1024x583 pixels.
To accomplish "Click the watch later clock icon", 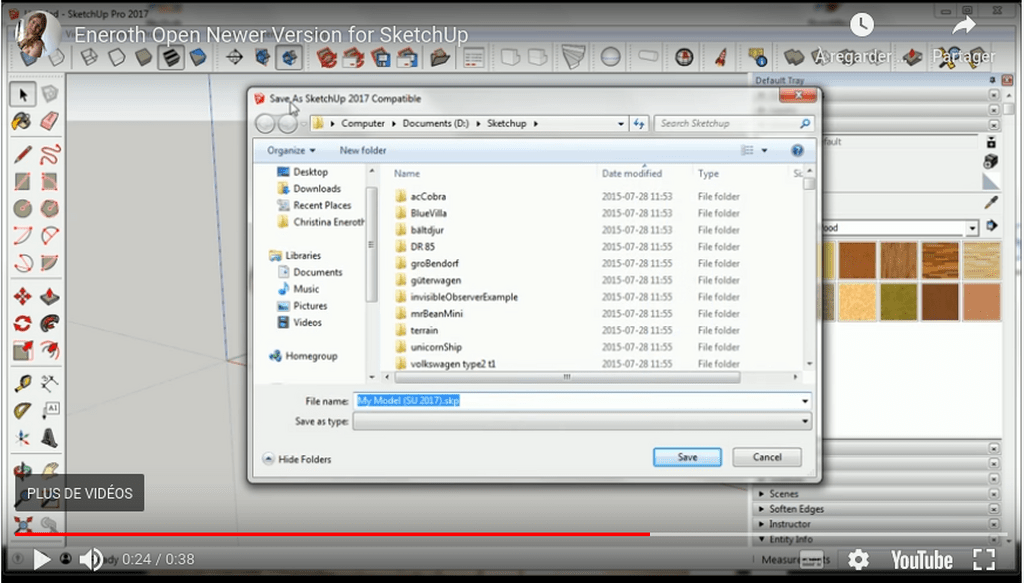I will coord(861,25).
